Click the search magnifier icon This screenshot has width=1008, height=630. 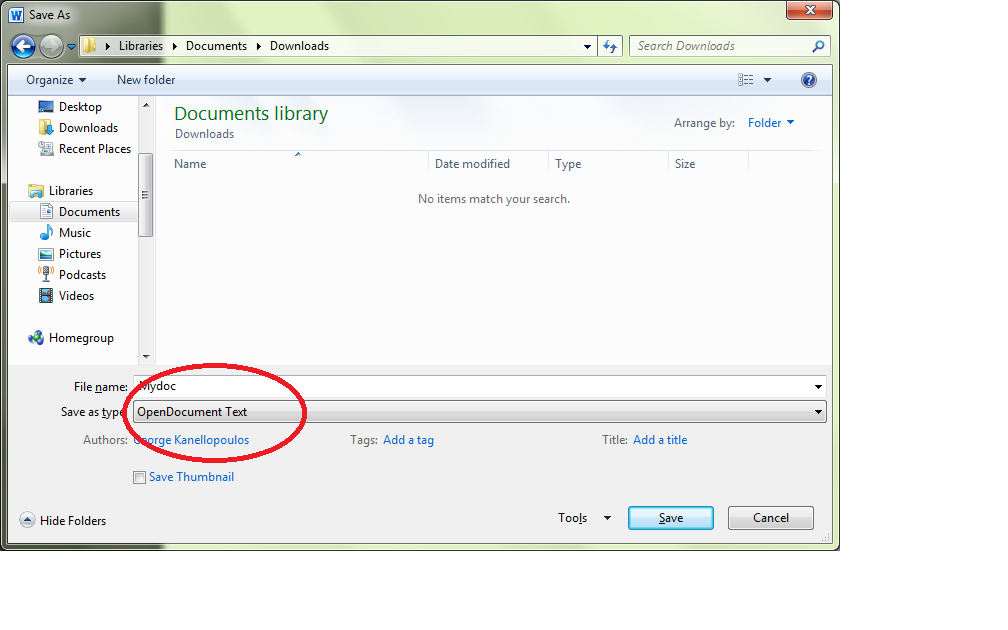818,46
